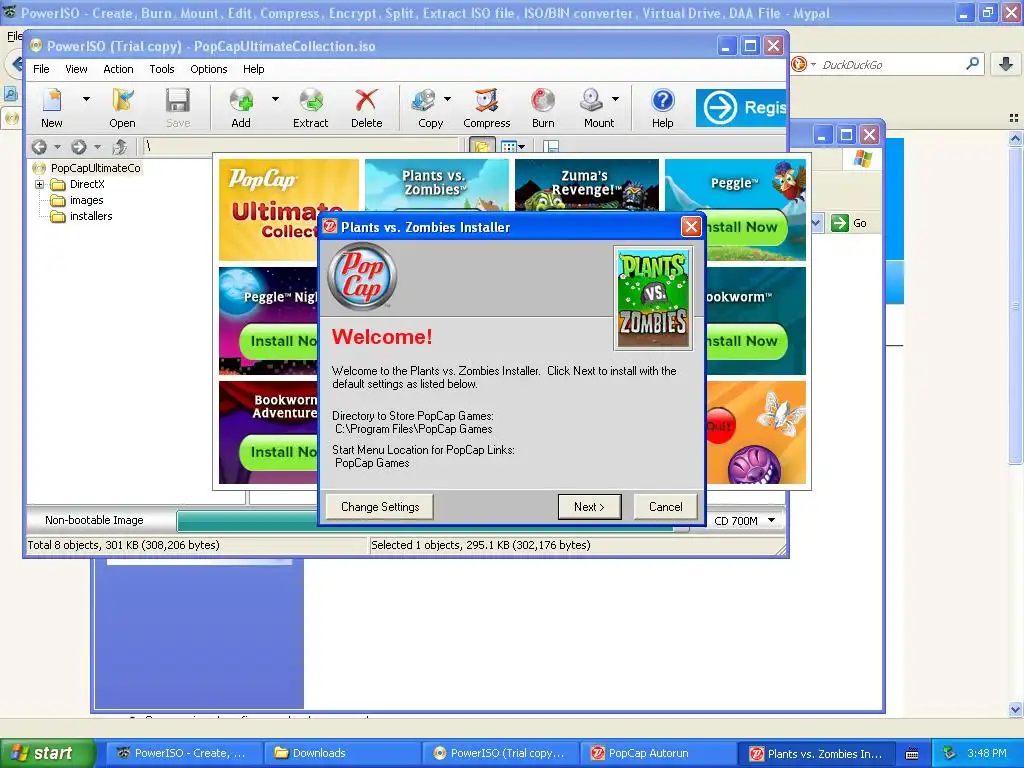Viewport: 1024px width, 768px height.
Task: Click the keyboard icon in the system tray
Action: [912, 754]
